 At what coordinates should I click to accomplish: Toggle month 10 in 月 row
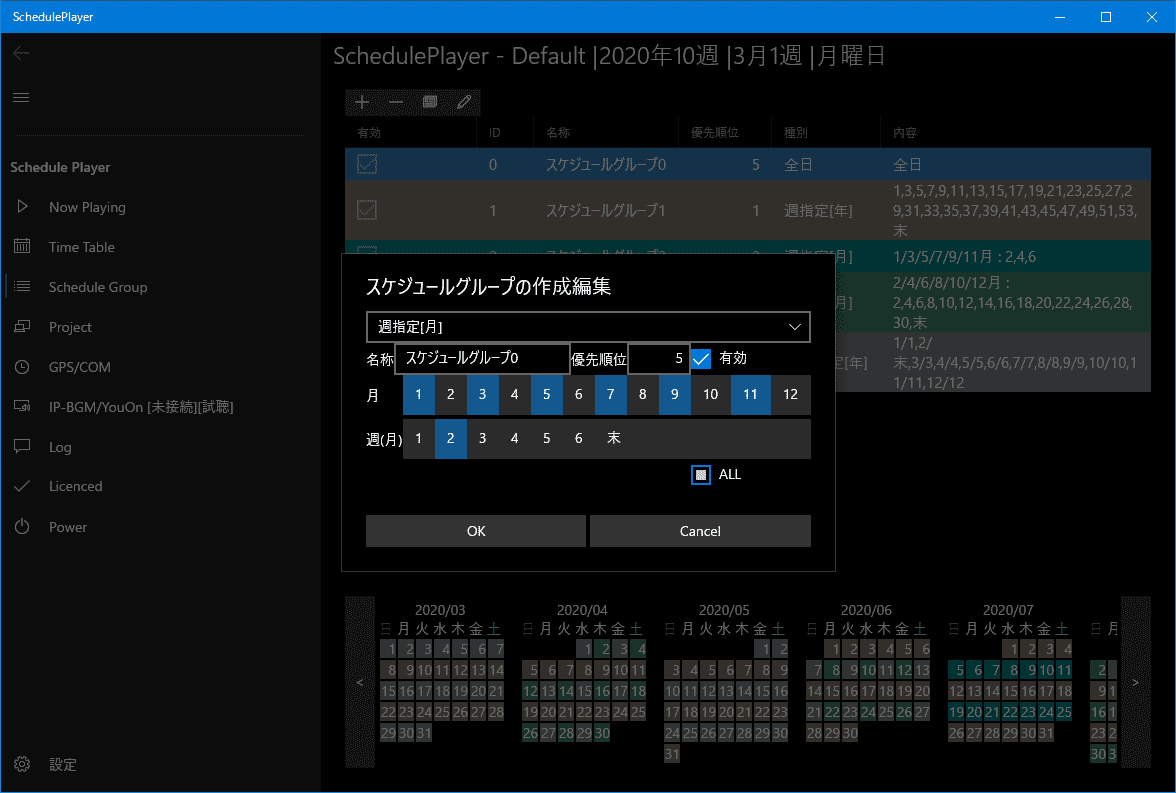(x=711, y=395)
